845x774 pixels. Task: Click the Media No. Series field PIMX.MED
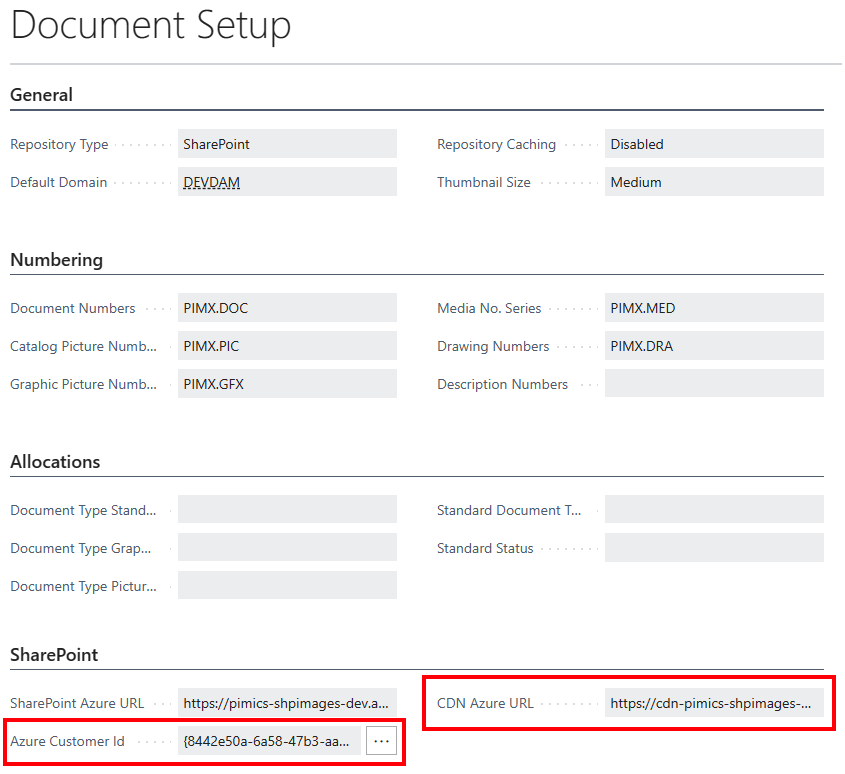(x=714, y=308)
